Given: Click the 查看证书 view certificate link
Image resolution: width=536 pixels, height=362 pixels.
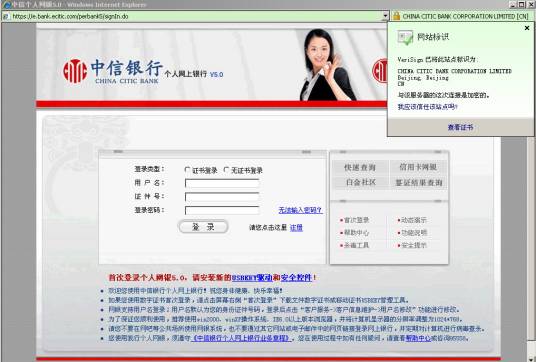Looking at the screenshot, I should coord(460,127).
